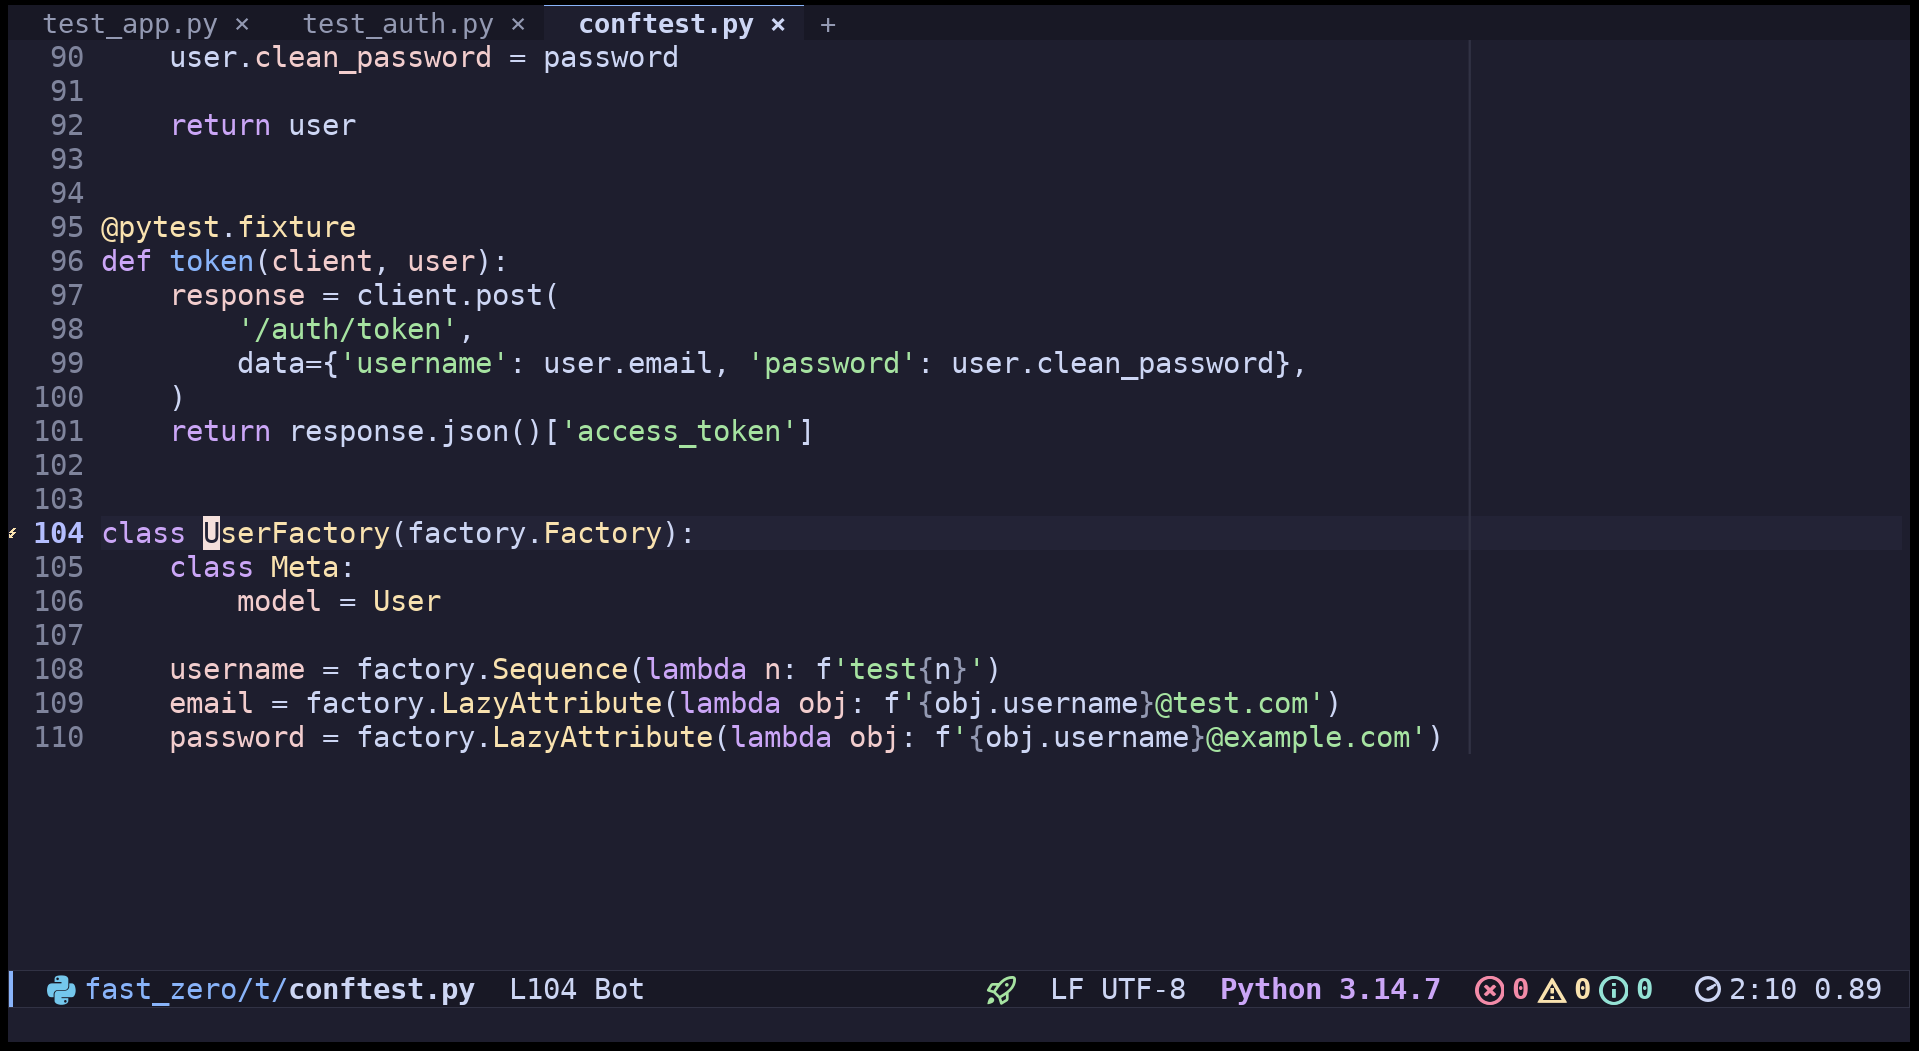Click line number 110 in gutter
This screenshot has width=1919, height=1051.
59,738
